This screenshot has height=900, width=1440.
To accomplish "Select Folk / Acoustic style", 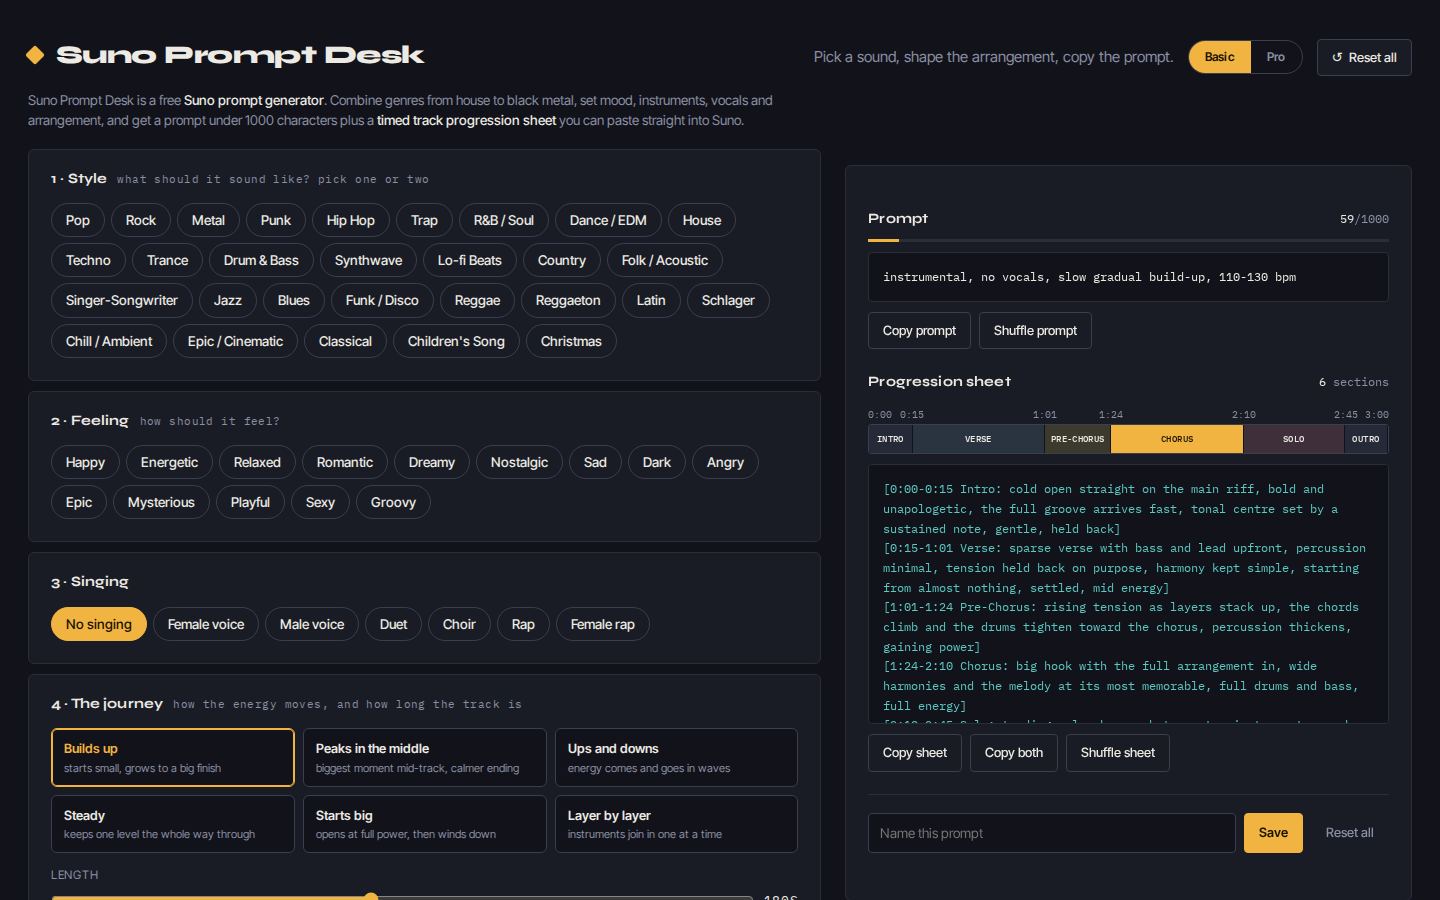I will click(x=665, y=260).
